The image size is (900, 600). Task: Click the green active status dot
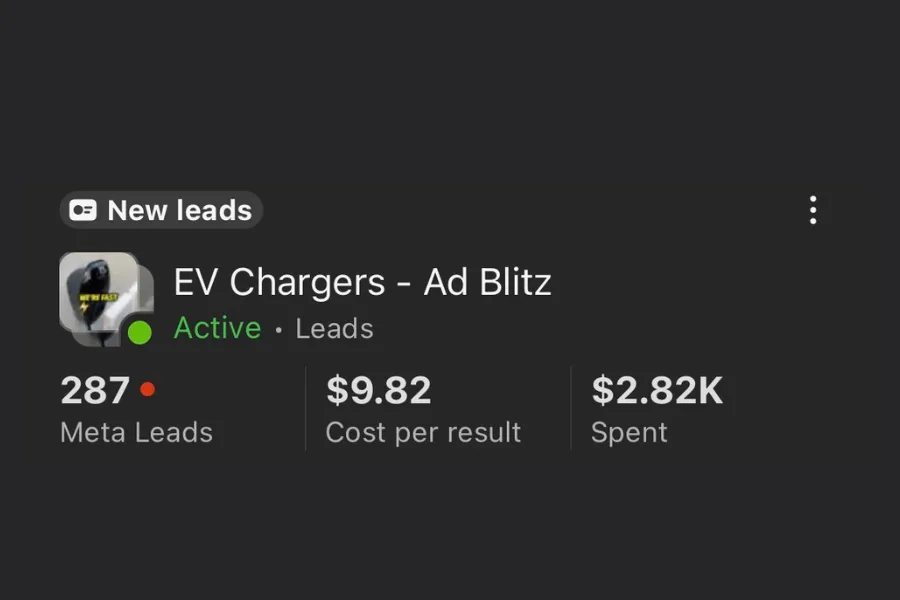click(140, 333)
